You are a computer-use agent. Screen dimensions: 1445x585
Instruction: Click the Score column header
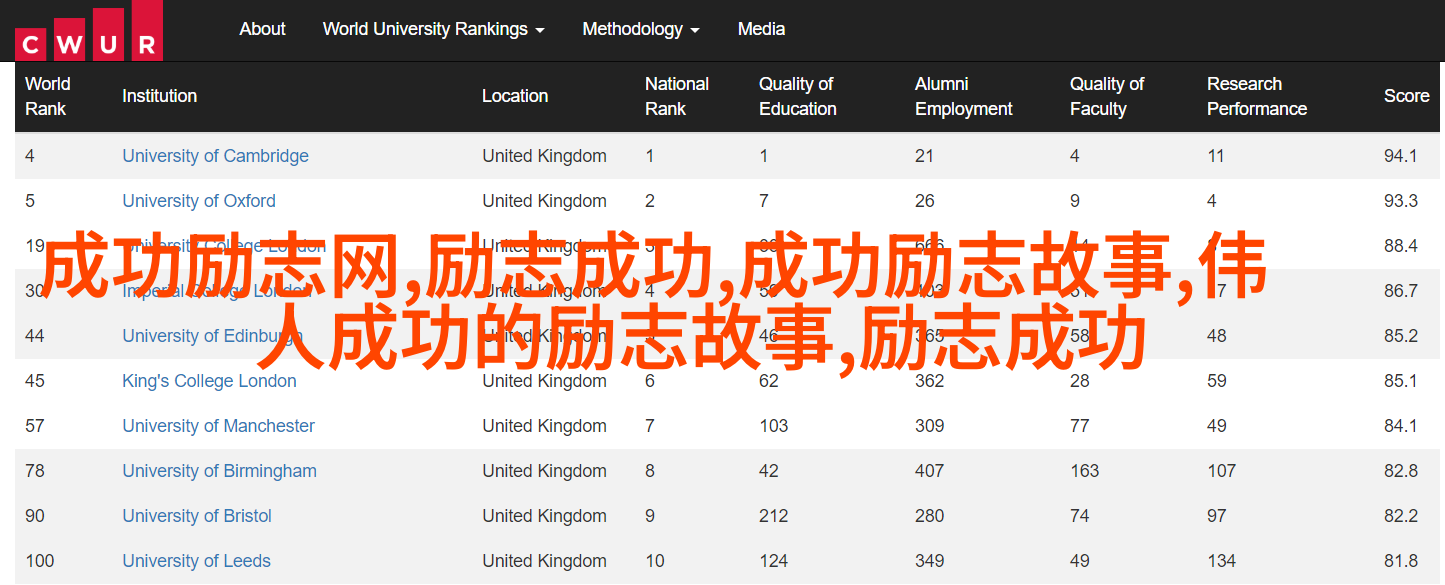(x=1406, y=96)
